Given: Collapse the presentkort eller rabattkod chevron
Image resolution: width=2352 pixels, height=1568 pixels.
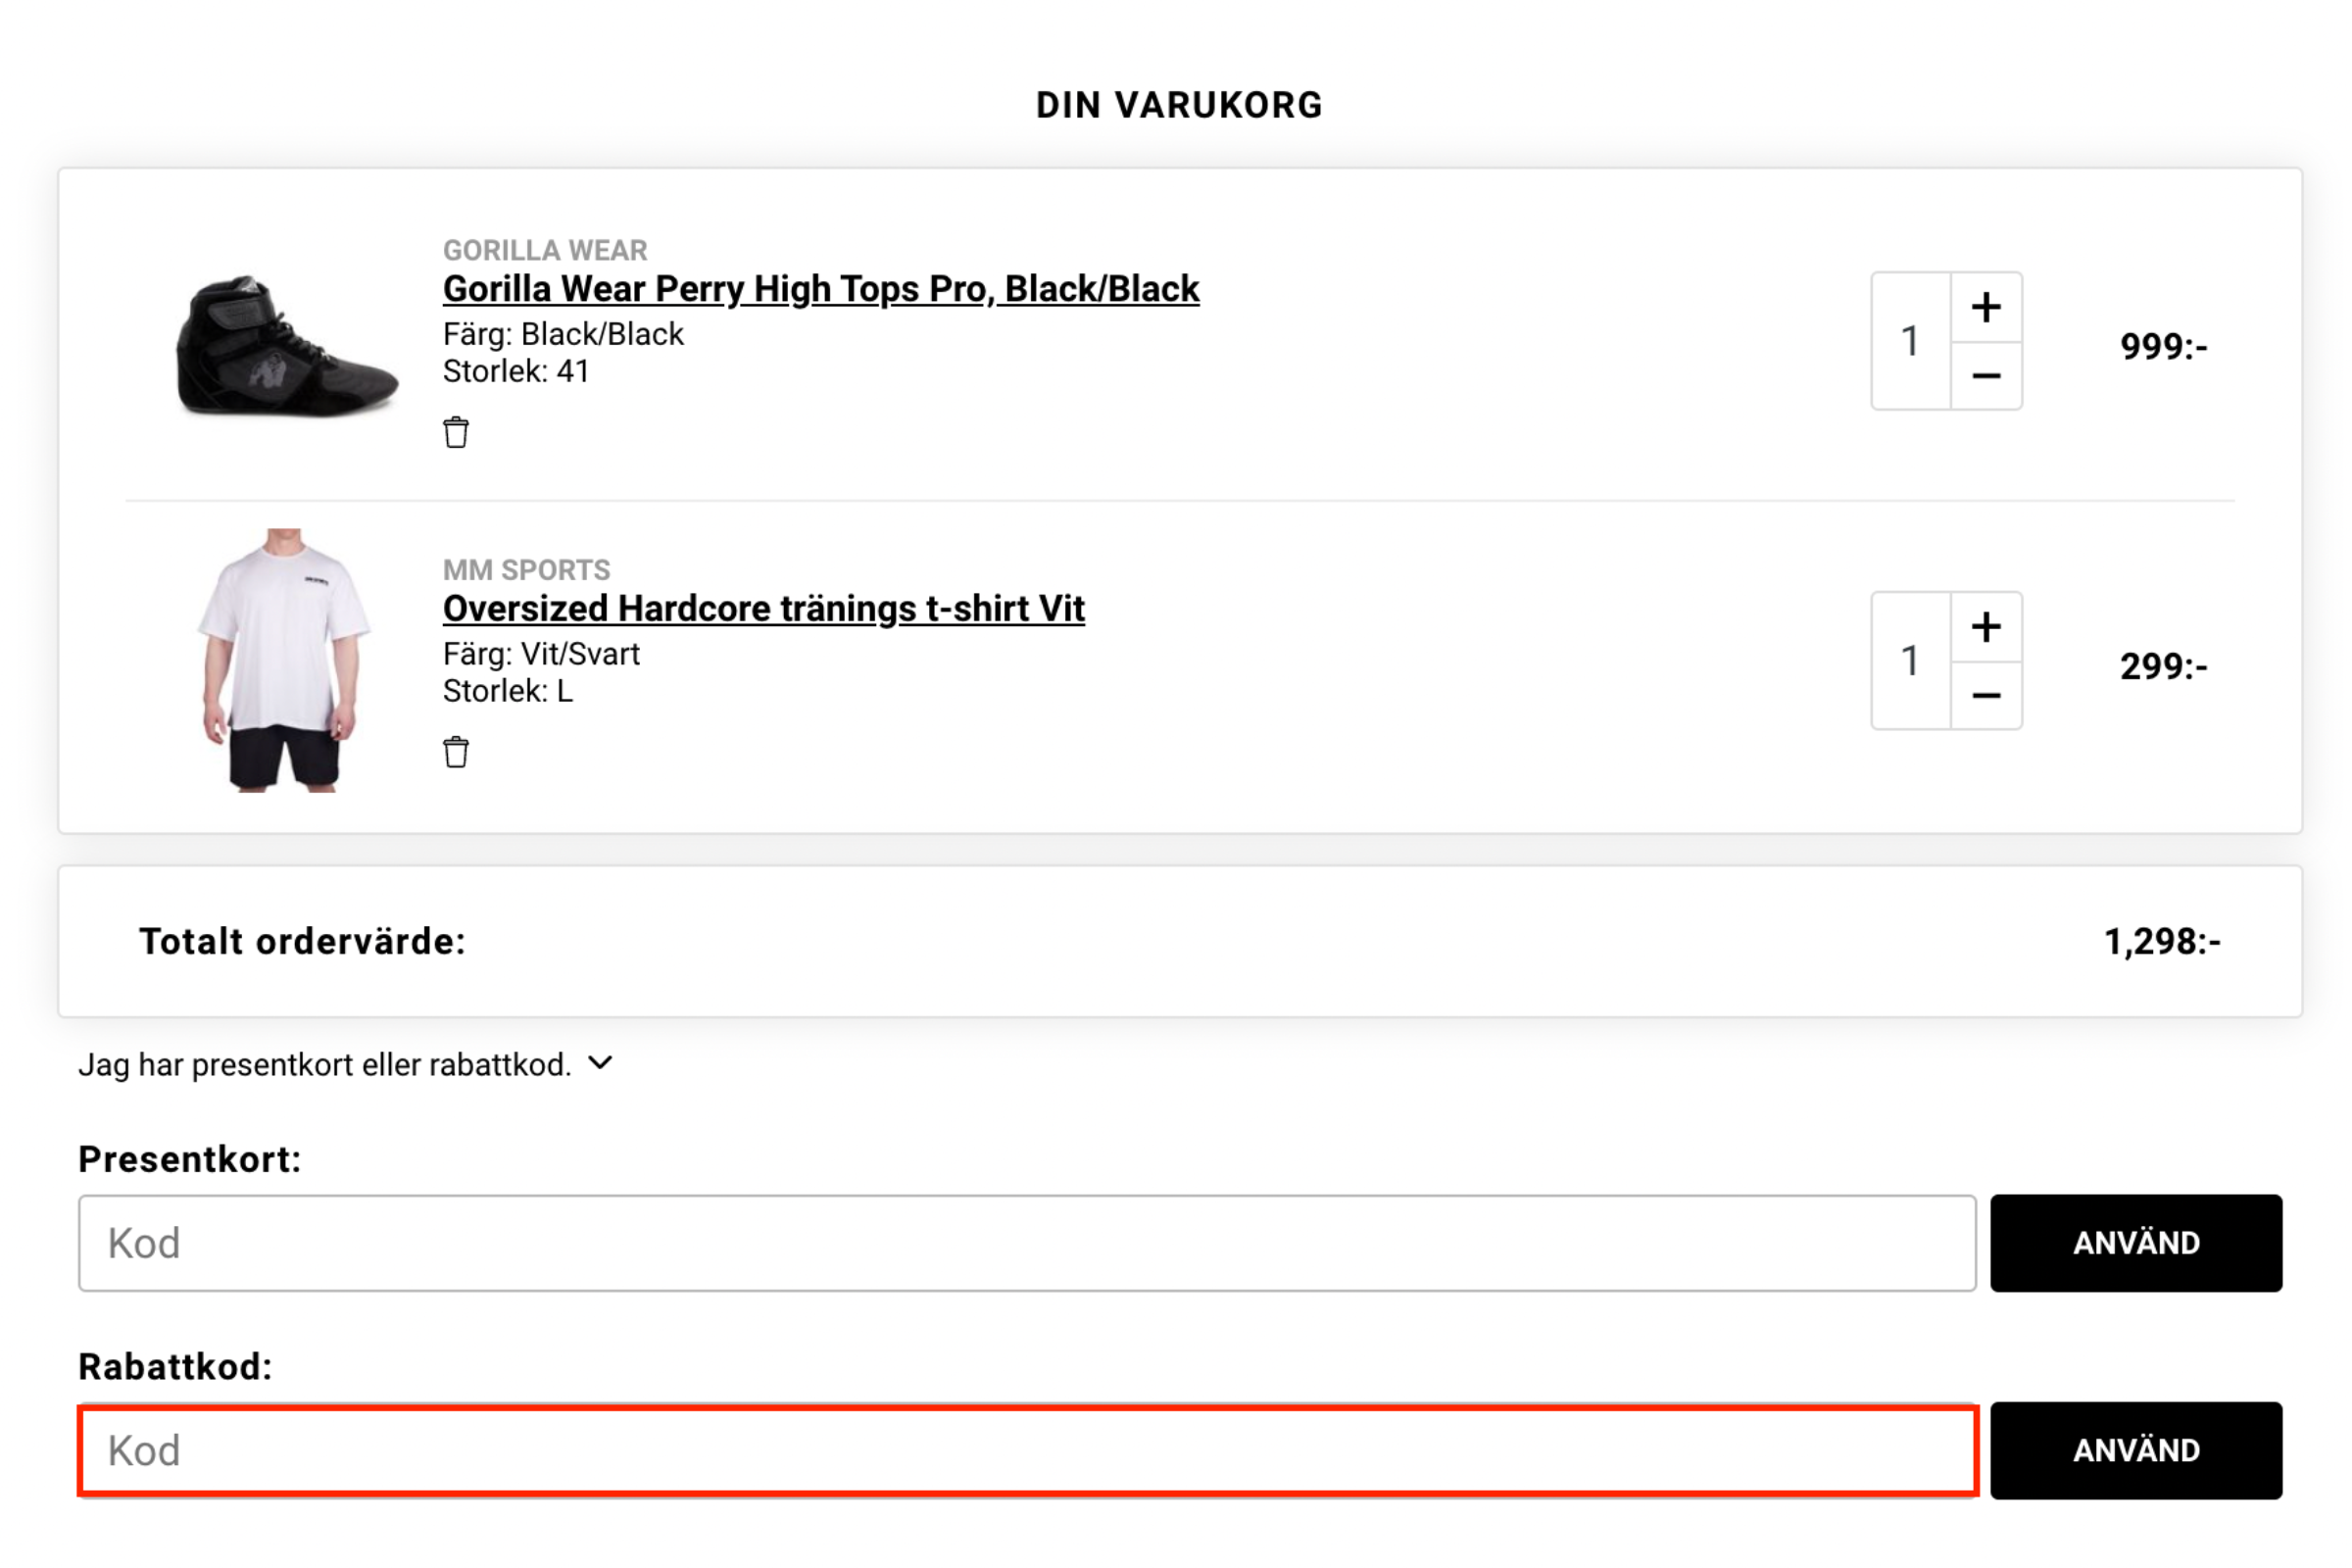Looking at the screenshot, I should [600, 1063].
